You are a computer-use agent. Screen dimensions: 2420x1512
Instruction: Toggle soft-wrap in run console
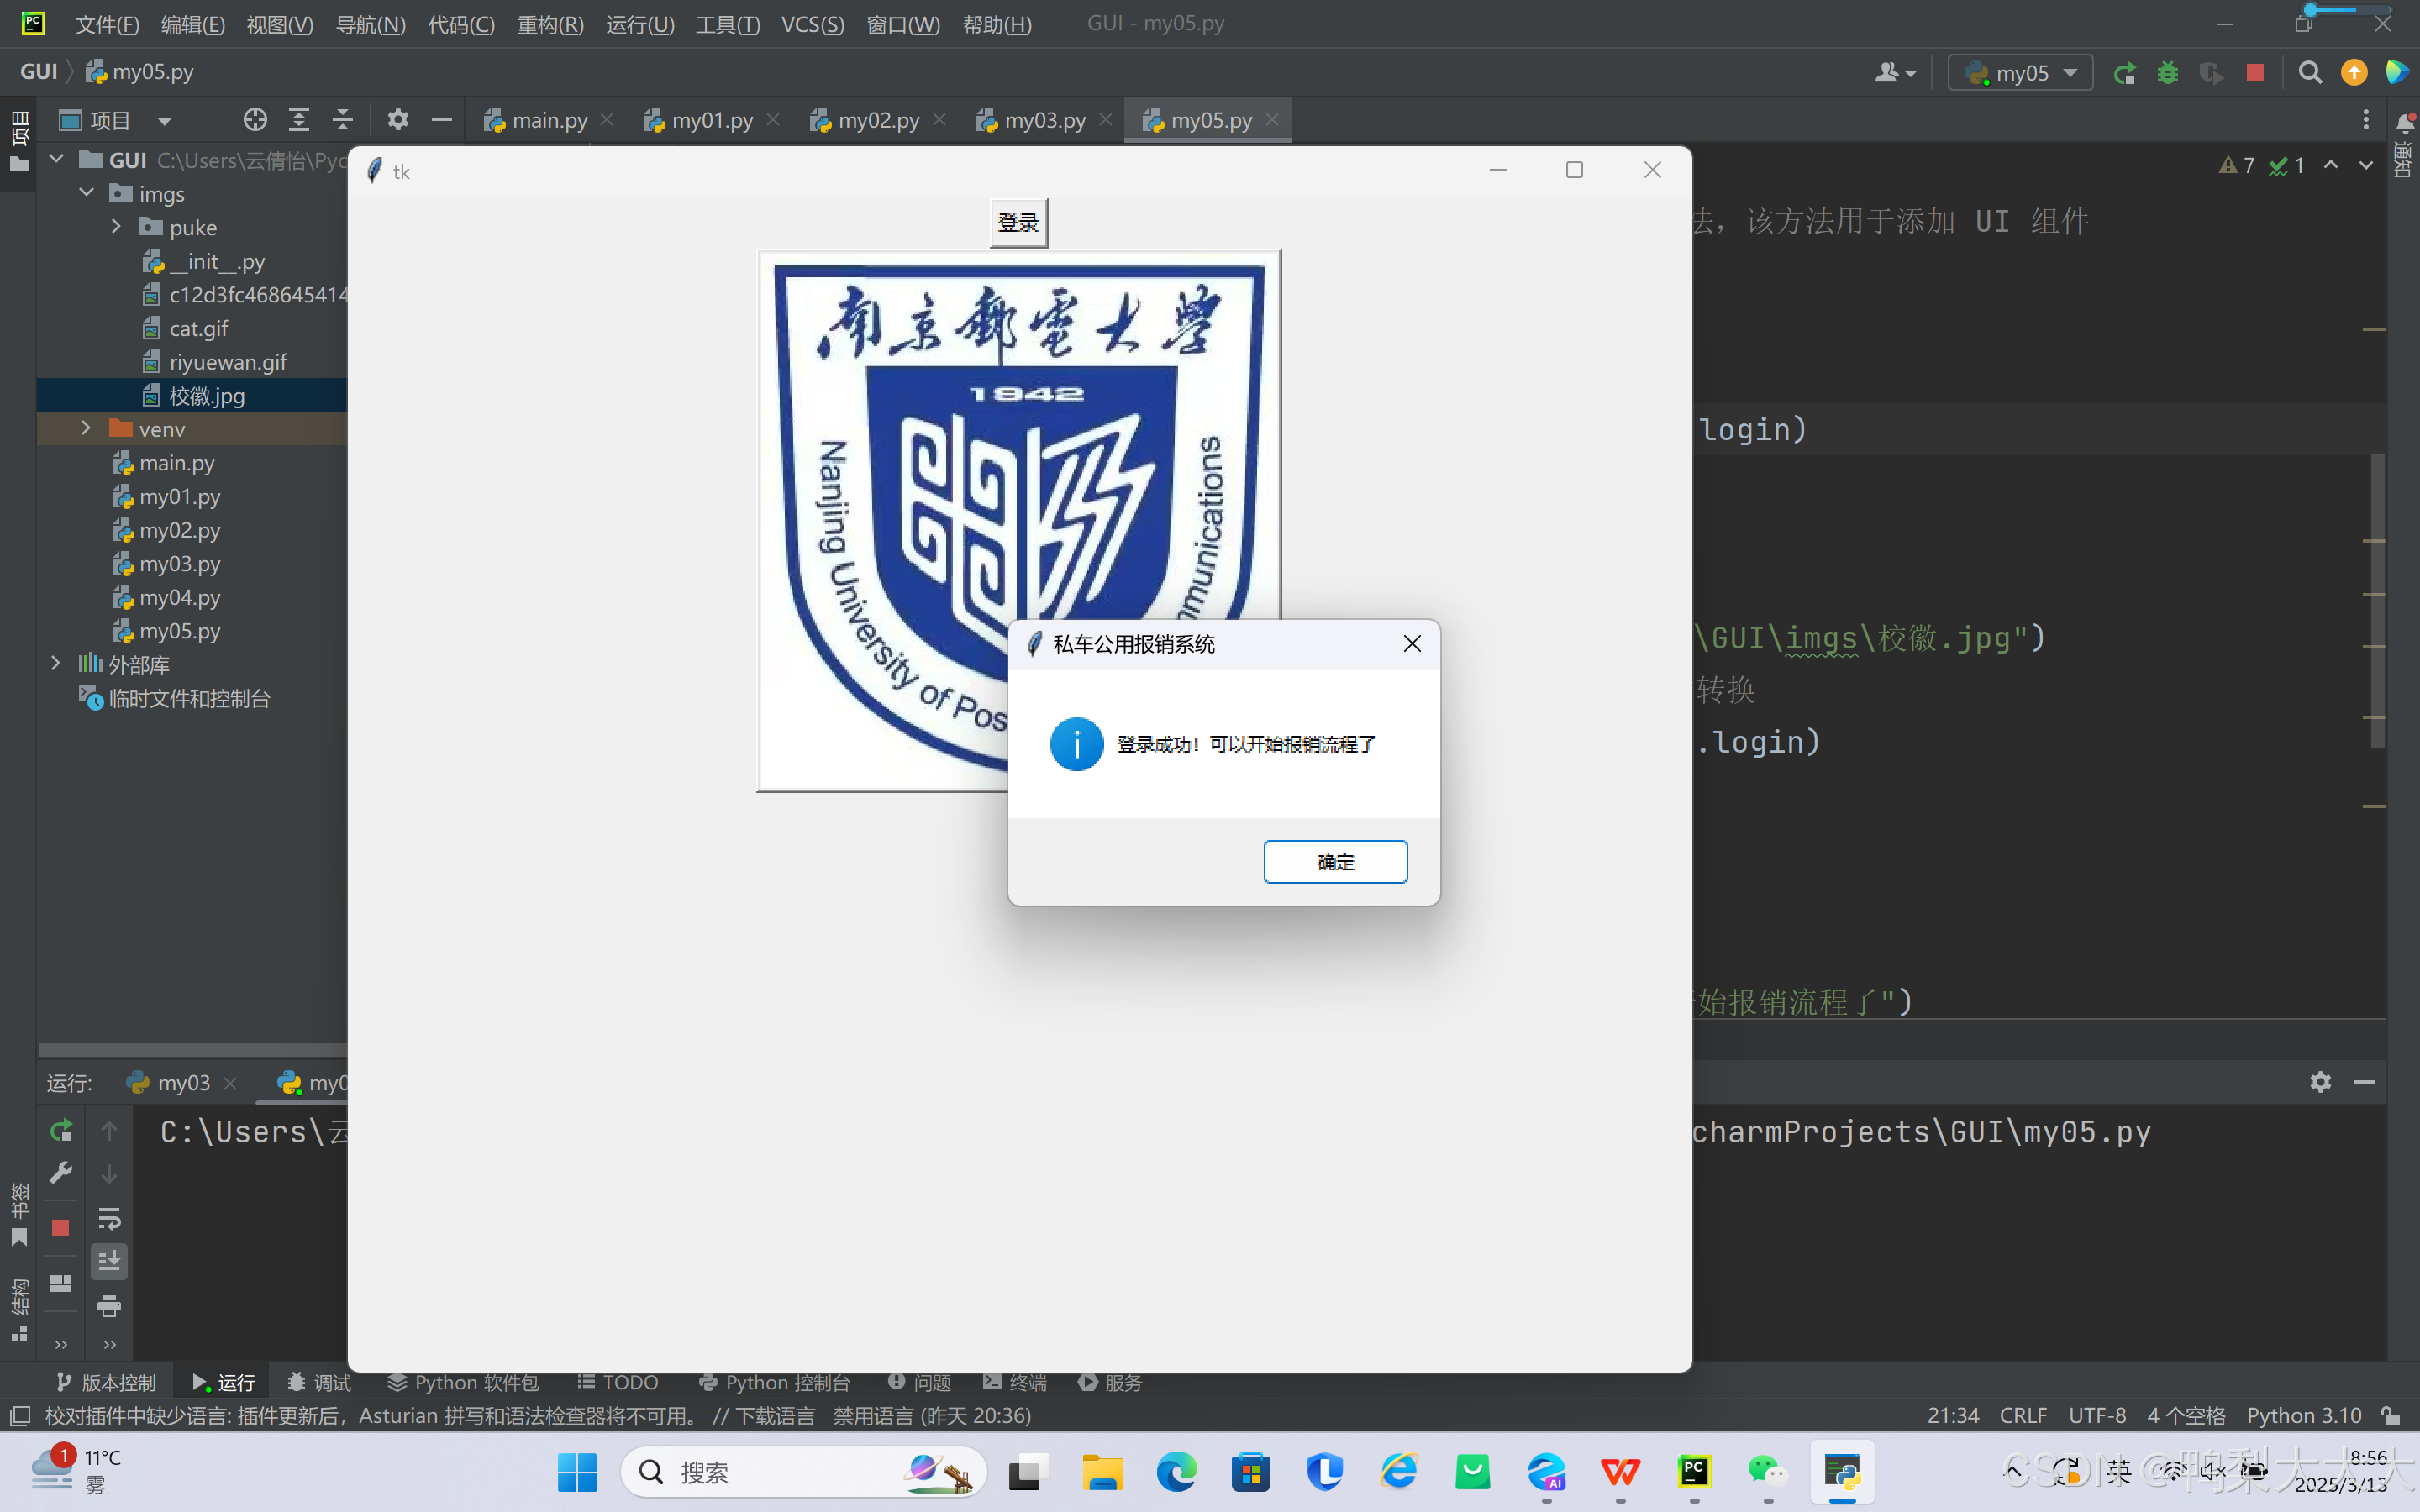click(109, 1218)
